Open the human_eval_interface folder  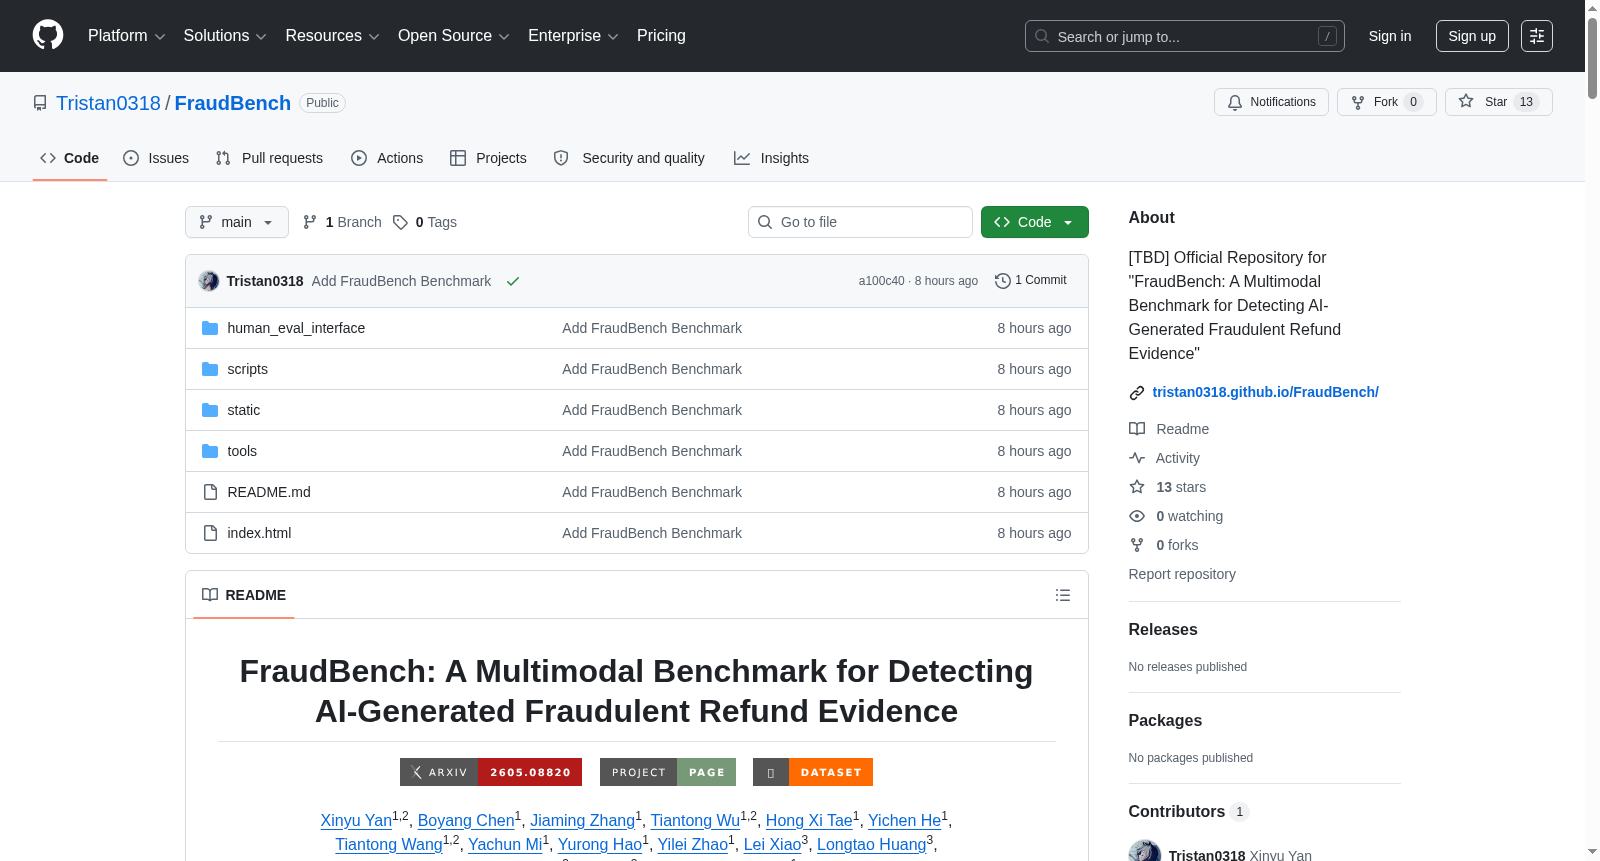(296, 328)
